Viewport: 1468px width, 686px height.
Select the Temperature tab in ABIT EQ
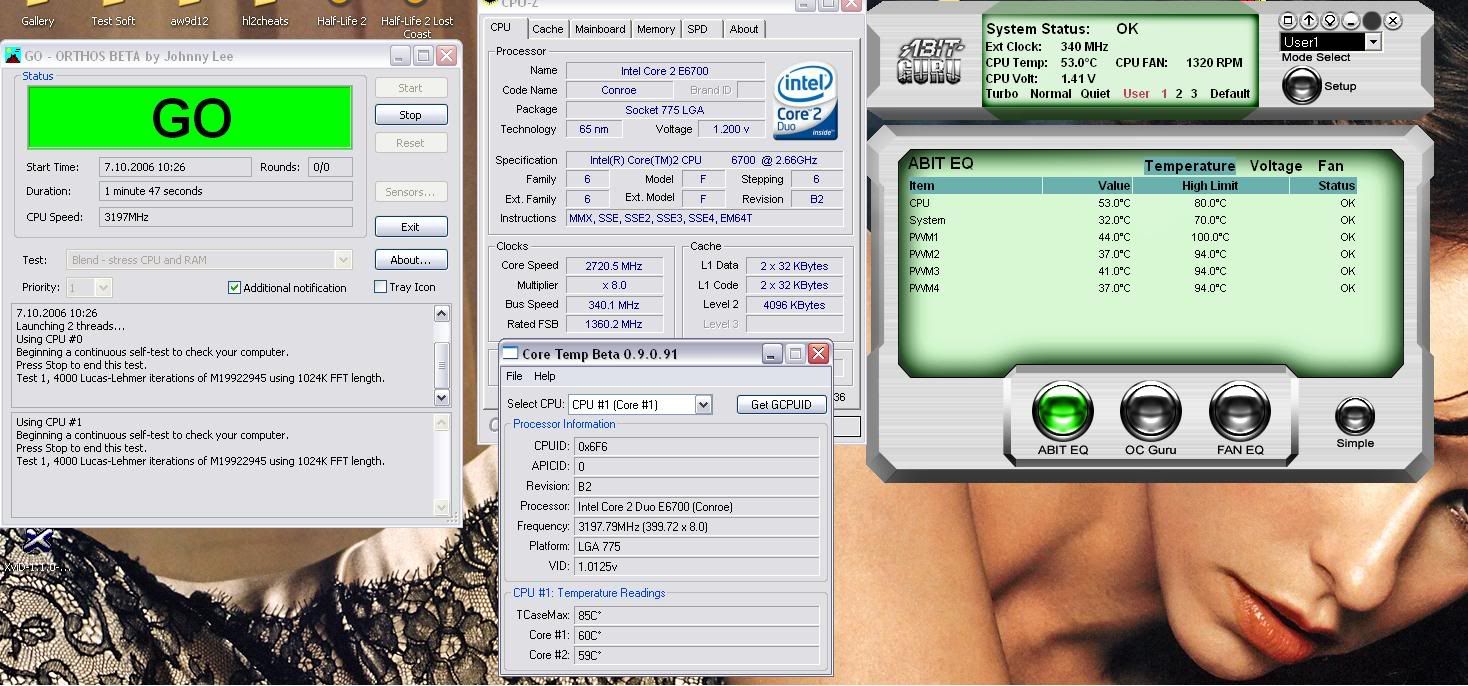tap(1189, 166)
